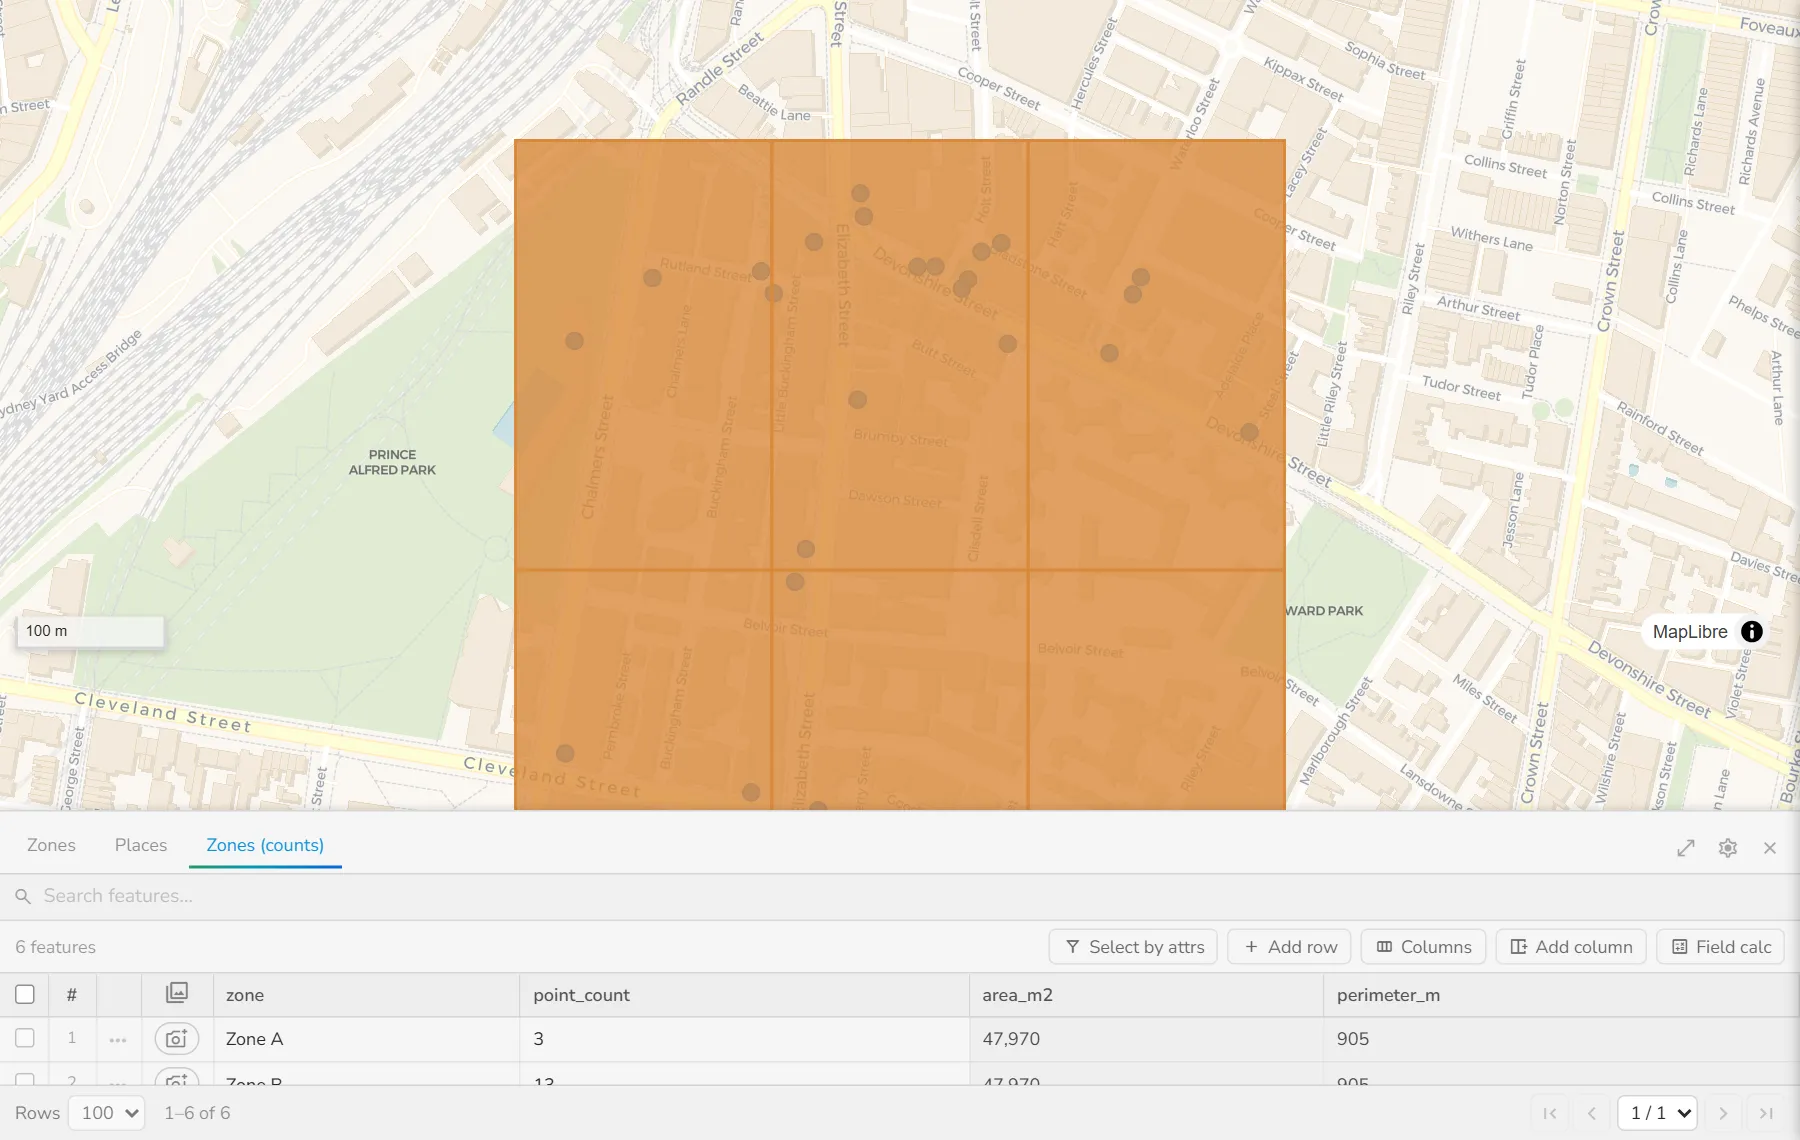Click the Prince Alfred Park label on map
Image resolution: width=1800 pixels, height=1140 pixels.
pos(392,462)
